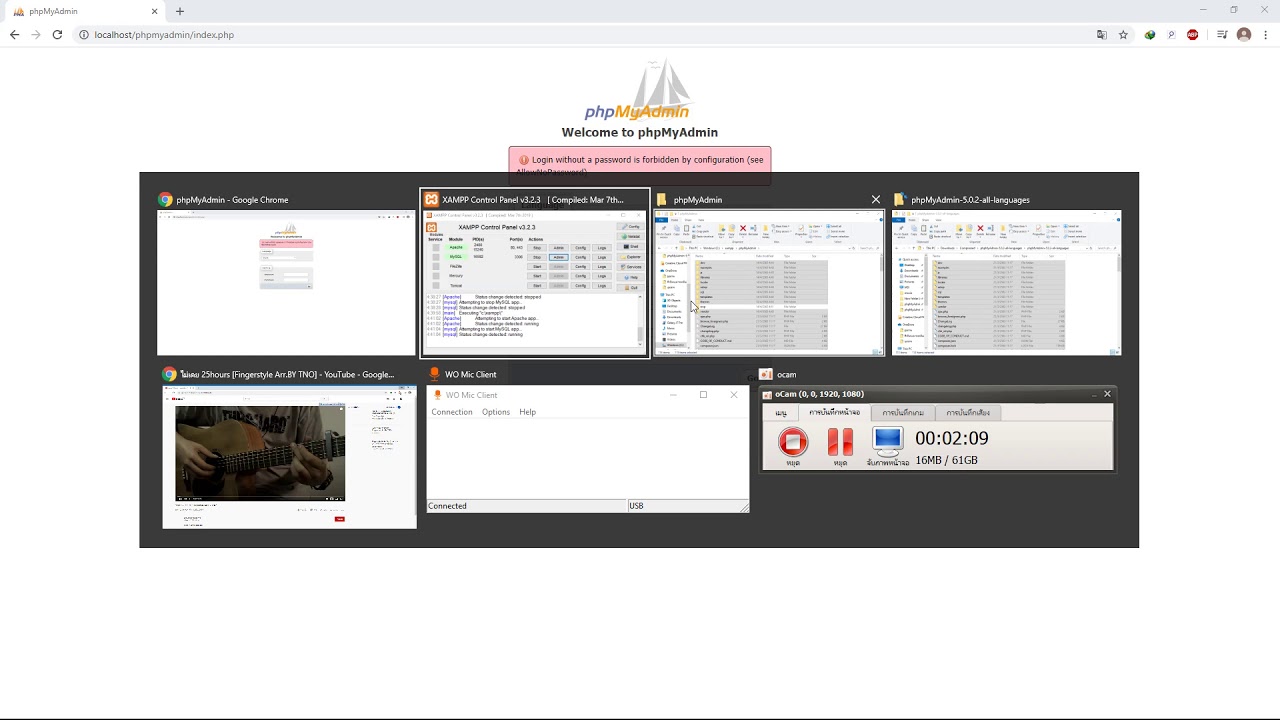Open the Connection menu in WO Mic Client
This screenshot has width=1280, height=720.
(452, 412)
